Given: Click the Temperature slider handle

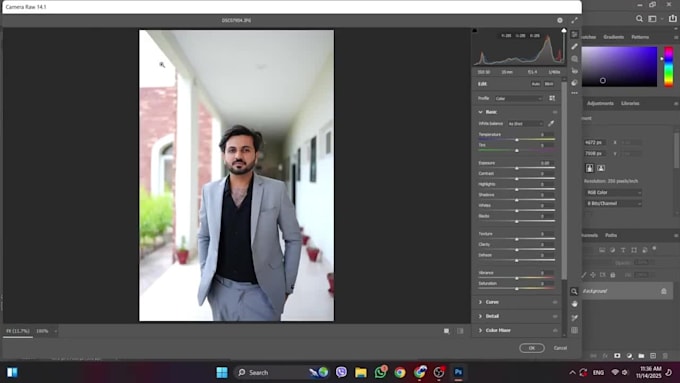Looking at the screenshot, I should [x=517, y=140].
